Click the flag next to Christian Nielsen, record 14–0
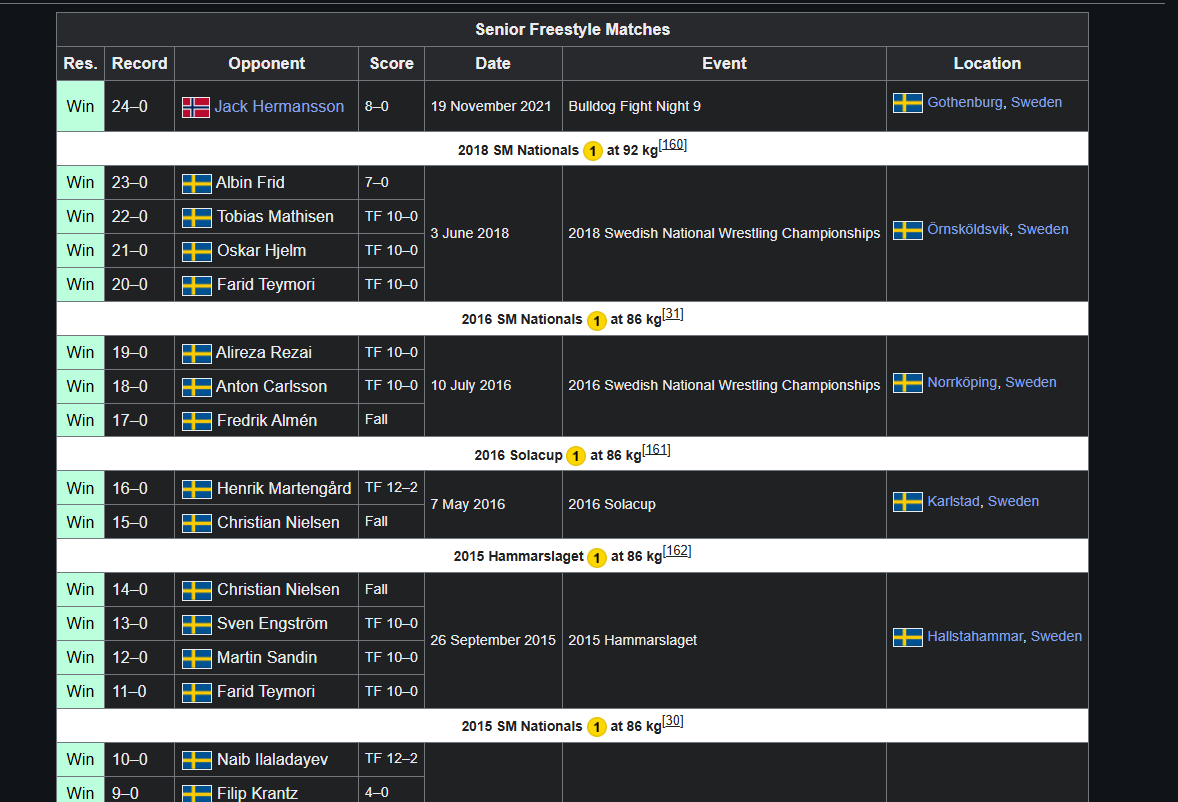This screenshot has width=1178, height=802. [197, 591]
